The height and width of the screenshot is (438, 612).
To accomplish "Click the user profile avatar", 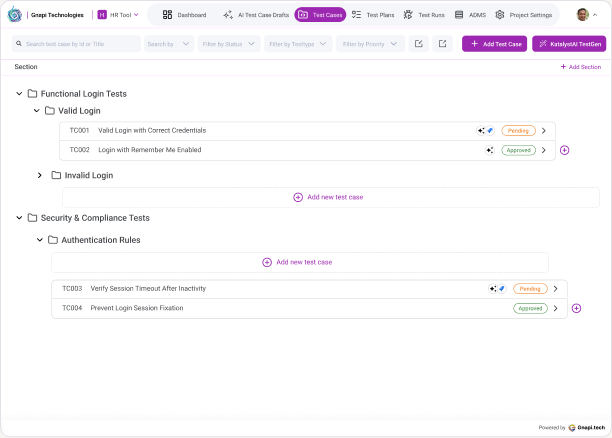I will pyautogui.click(x=583, y=15).
